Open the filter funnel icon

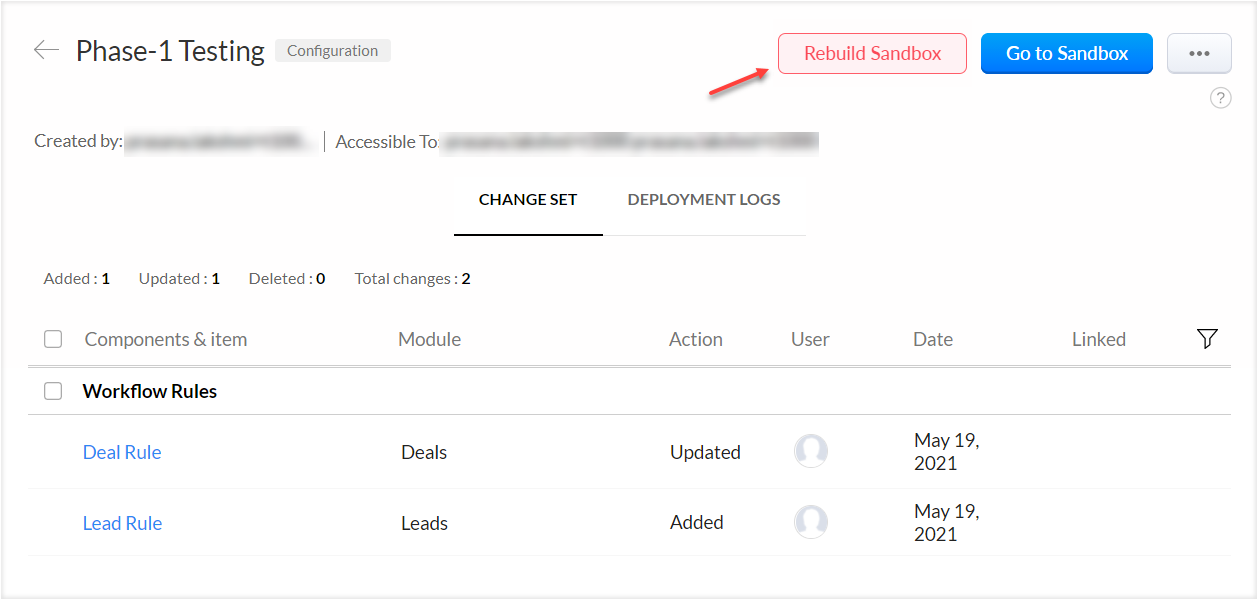tap(1207, 339)
